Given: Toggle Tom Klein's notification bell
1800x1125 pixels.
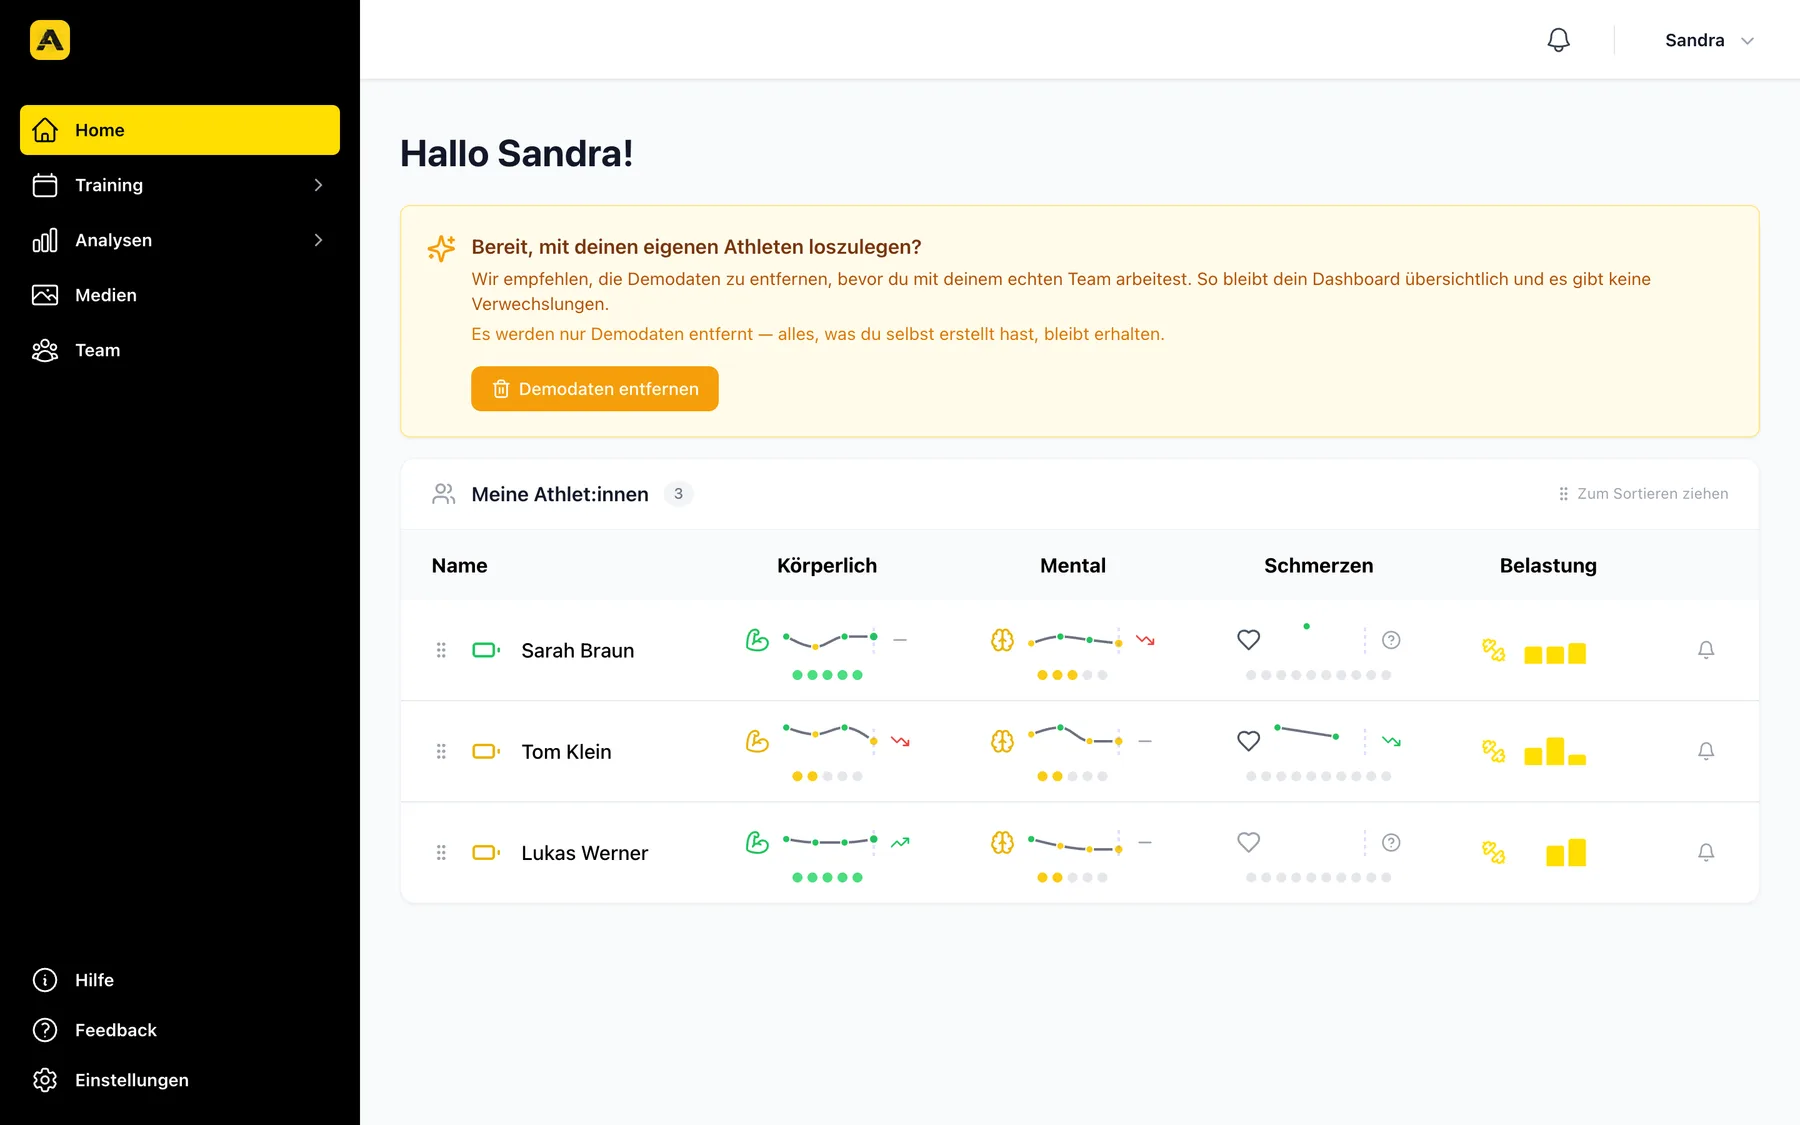Looking at the screenshot, I should pyautogui.click(x=1706, y=751).
